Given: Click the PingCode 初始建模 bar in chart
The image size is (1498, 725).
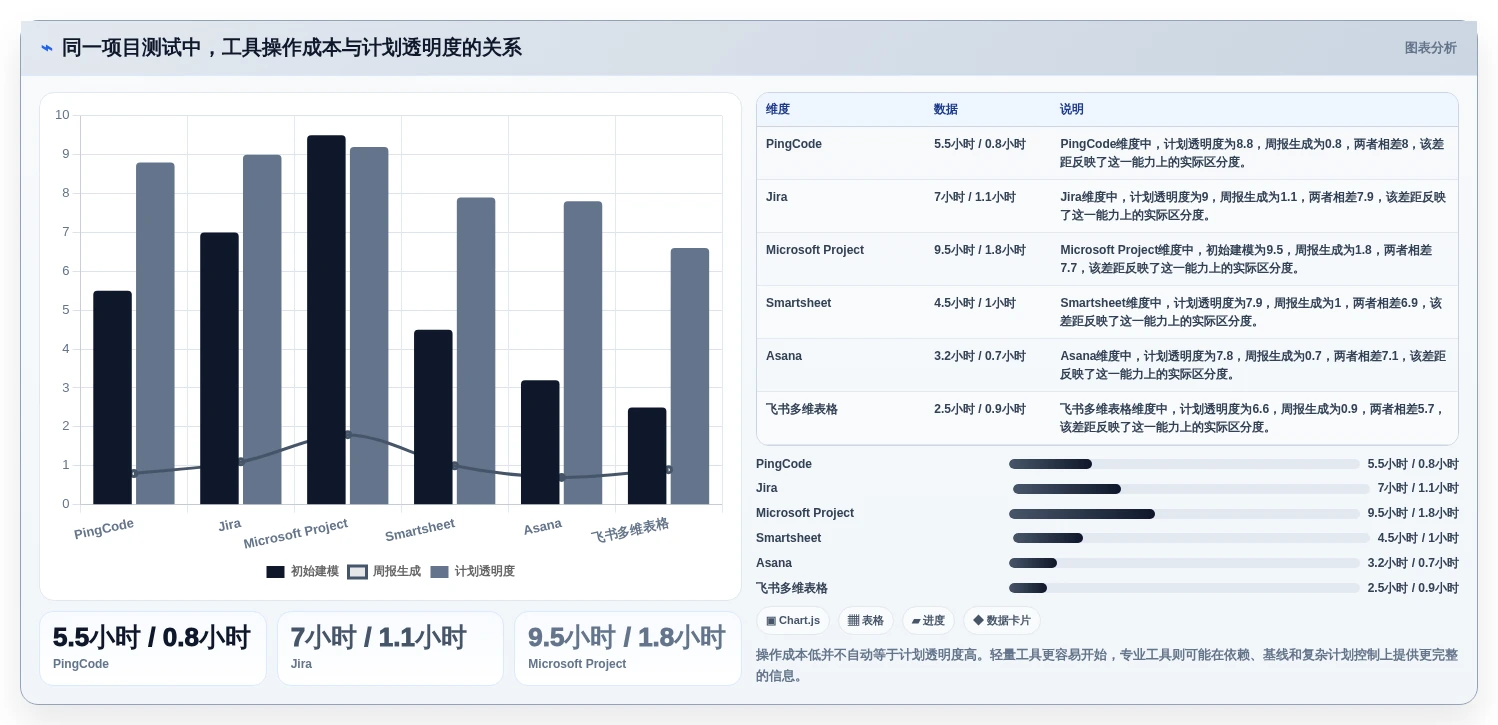Looking at the screenshot, I should coord(112,397).
